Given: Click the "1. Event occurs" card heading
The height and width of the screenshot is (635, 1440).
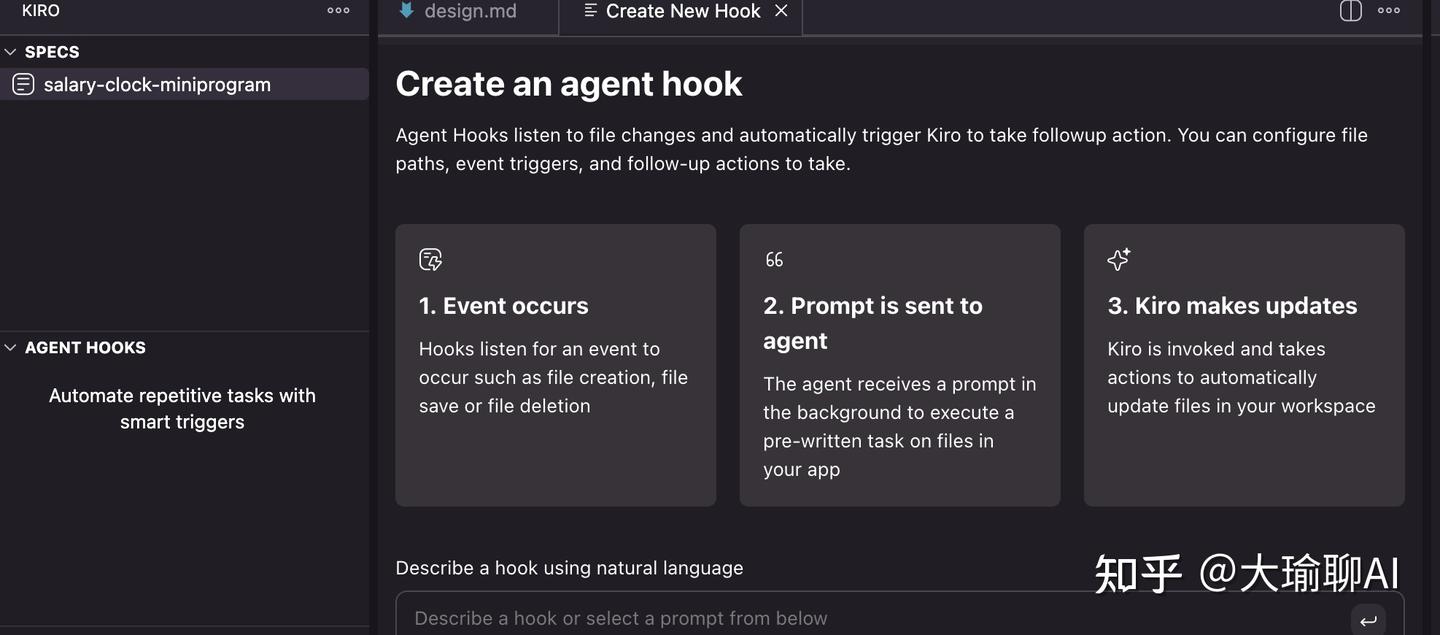Looking at the screenshot, I should click(x=503, y=306).
